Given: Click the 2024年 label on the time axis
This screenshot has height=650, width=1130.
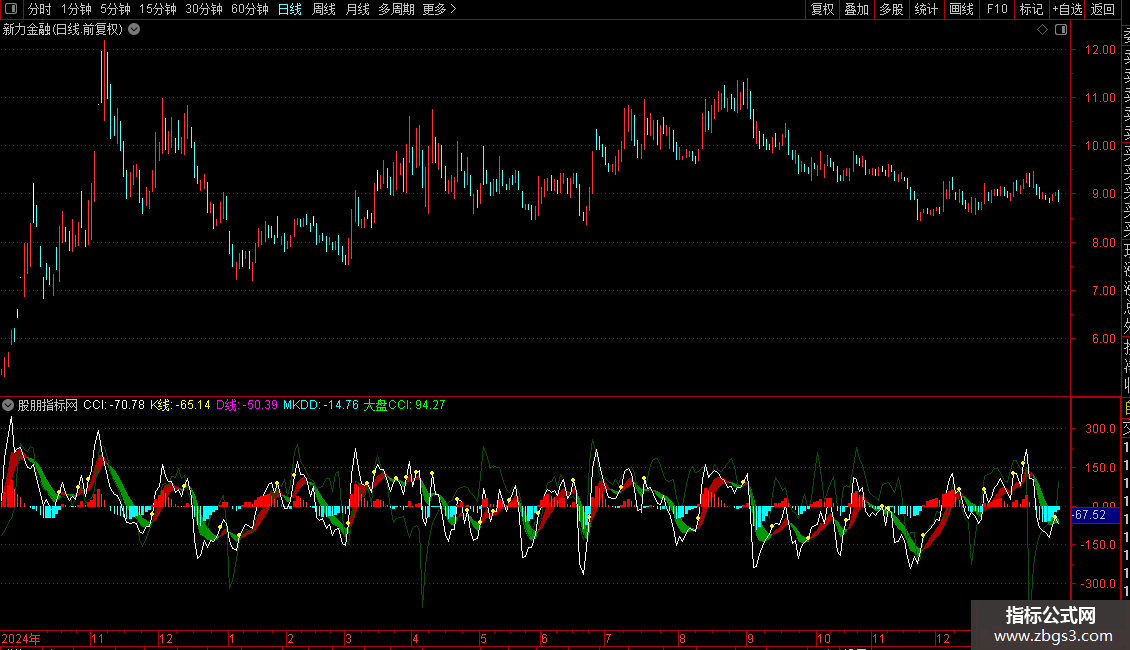Looking at the screenshot, I should pyautogui.click(x=21, y=638).
